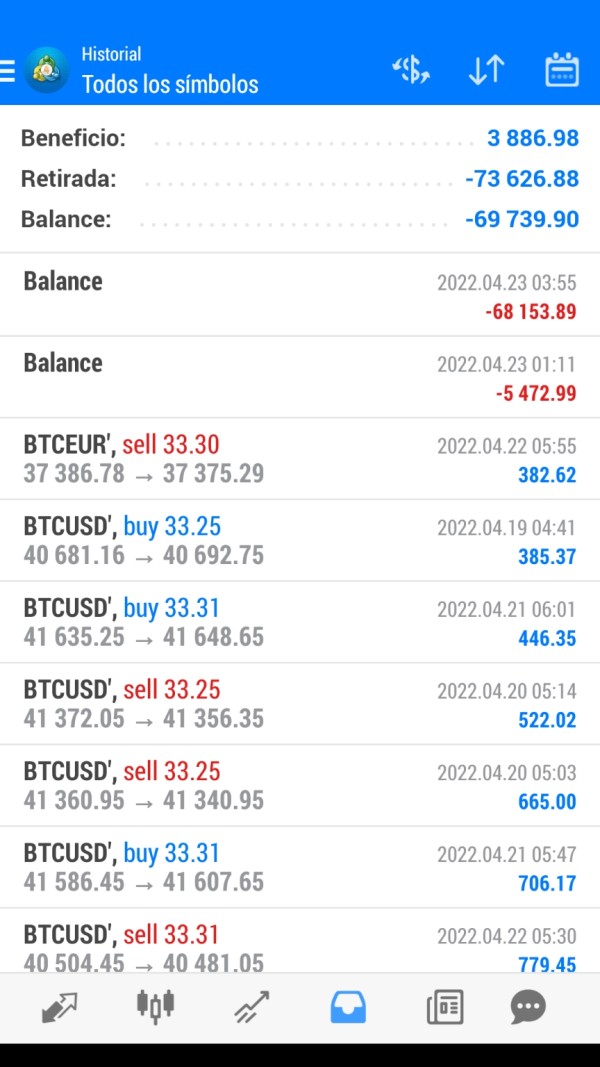
Task: Select the History inbox tab
Action: pos(348,1007)
